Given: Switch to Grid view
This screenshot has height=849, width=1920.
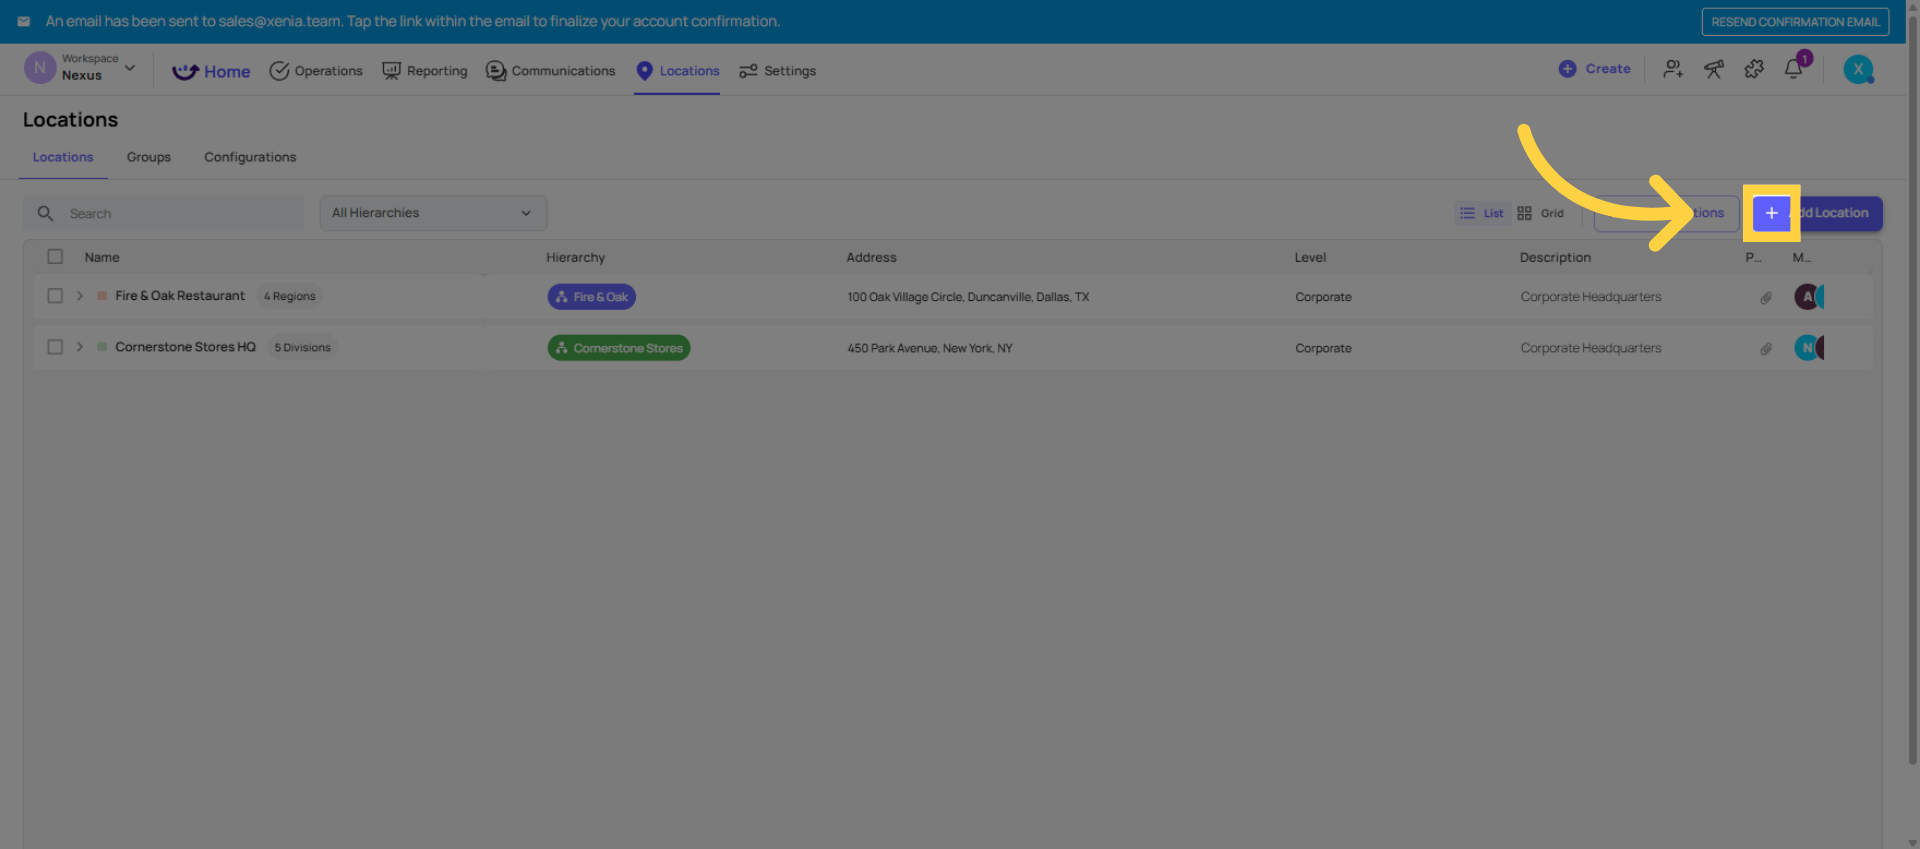Looking at the screenshot, I should tap(1540, 213).
